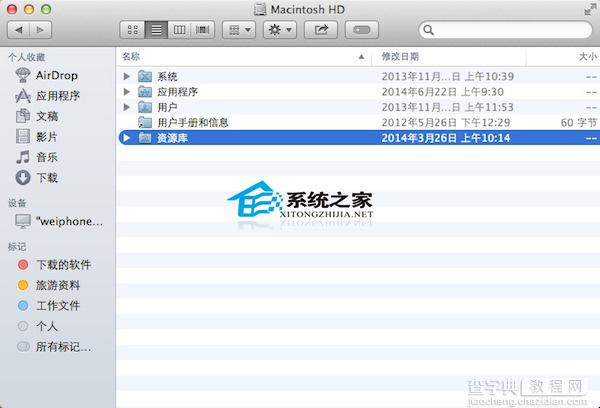Expand the 应用程序 folder disclosure triangle
600x408 pixels.
tap(127, 92)
